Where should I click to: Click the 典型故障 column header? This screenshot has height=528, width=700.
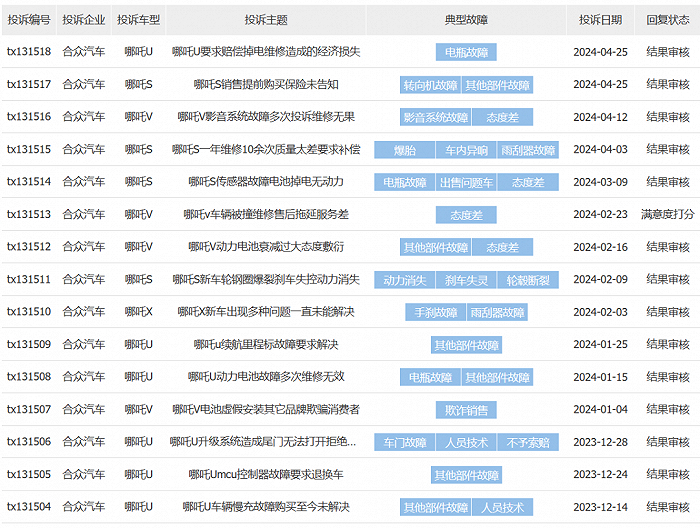pos(466,20)
